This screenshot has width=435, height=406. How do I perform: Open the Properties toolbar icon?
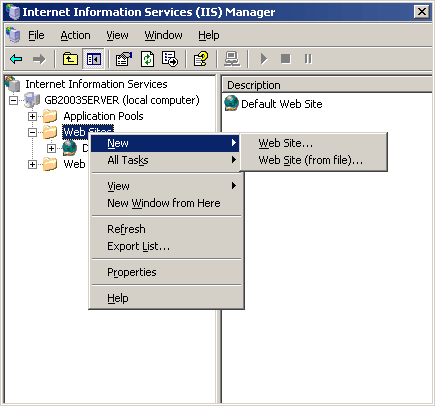(124, 59)
